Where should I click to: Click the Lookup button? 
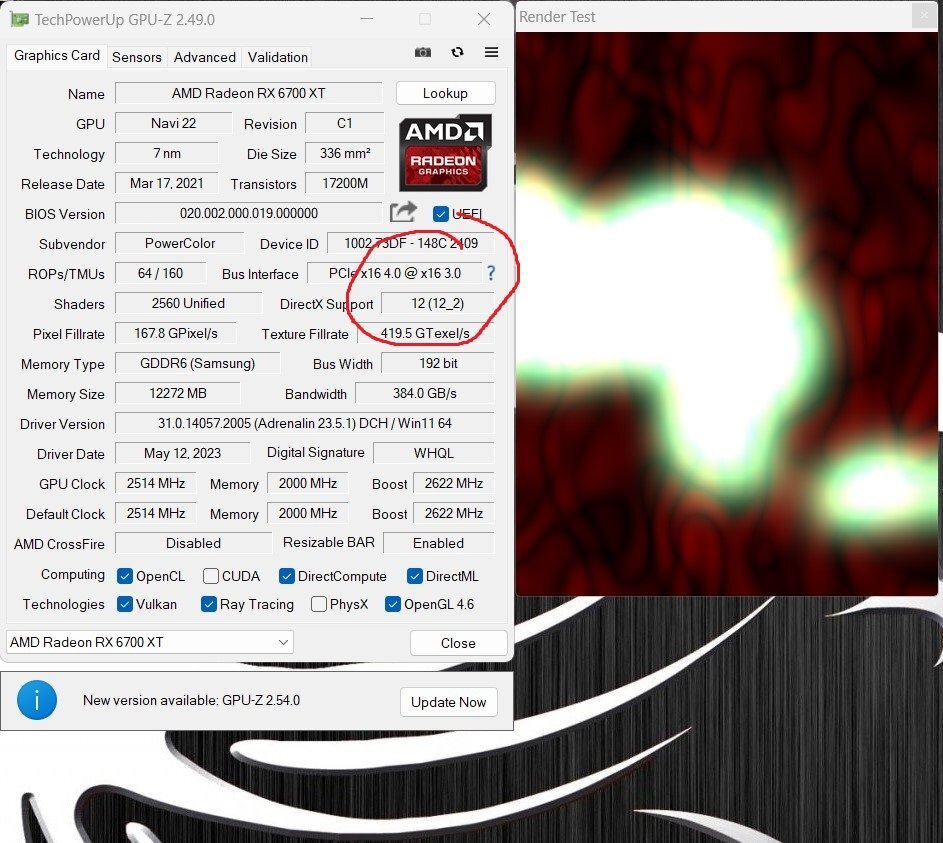pos(446,93)
